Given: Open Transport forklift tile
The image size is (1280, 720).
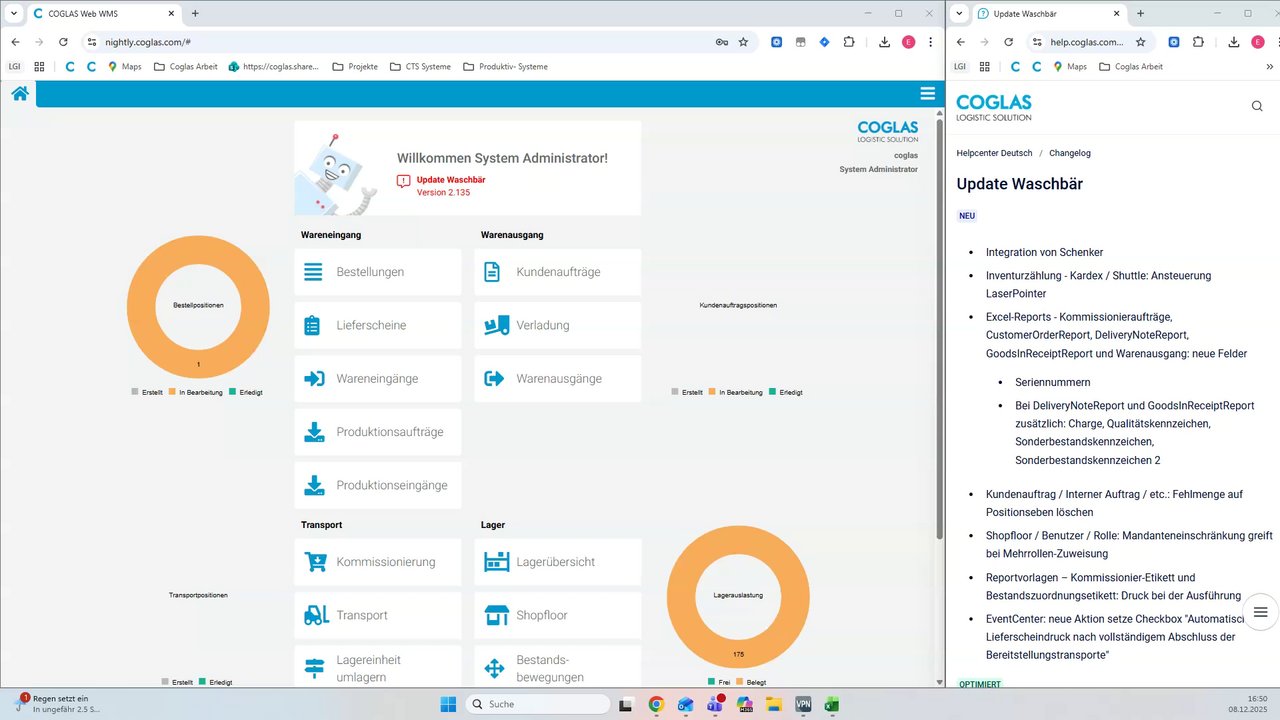Looking at the screenshot, I should [x=378, y=615].
